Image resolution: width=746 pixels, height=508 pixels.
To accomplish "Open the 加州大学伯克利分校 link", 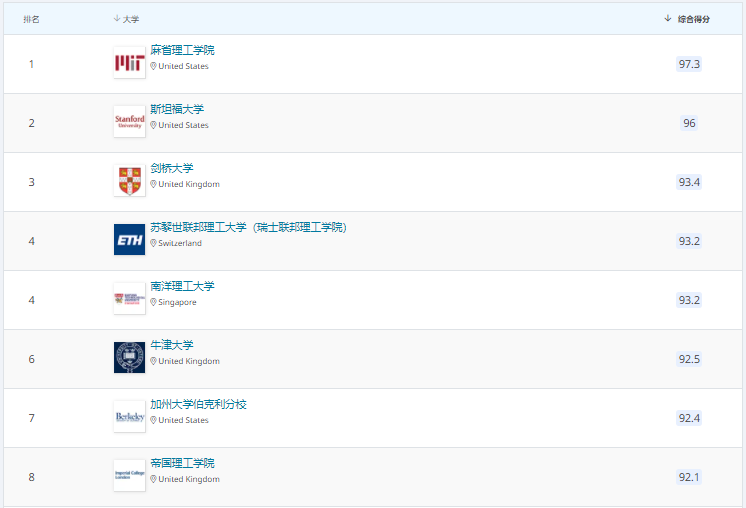I will click(x=198, y=404).
